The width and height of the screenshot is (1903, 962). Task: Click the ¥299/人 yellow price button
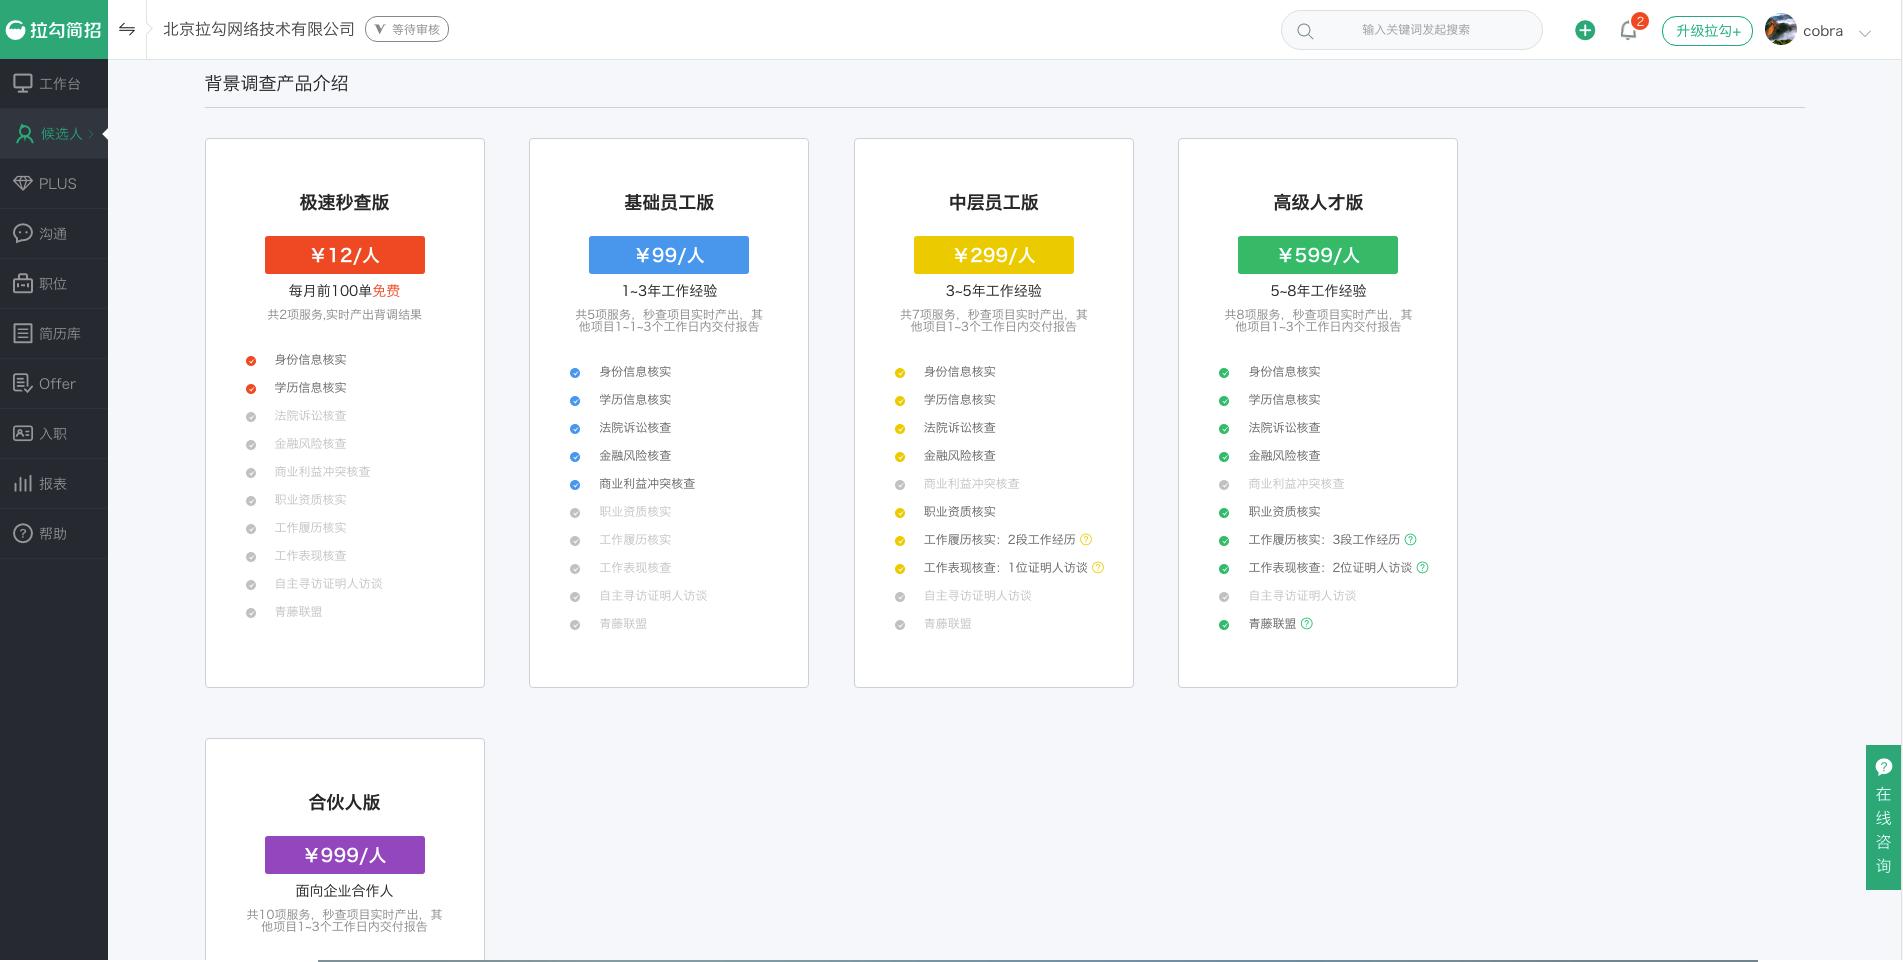coord(994,255)
